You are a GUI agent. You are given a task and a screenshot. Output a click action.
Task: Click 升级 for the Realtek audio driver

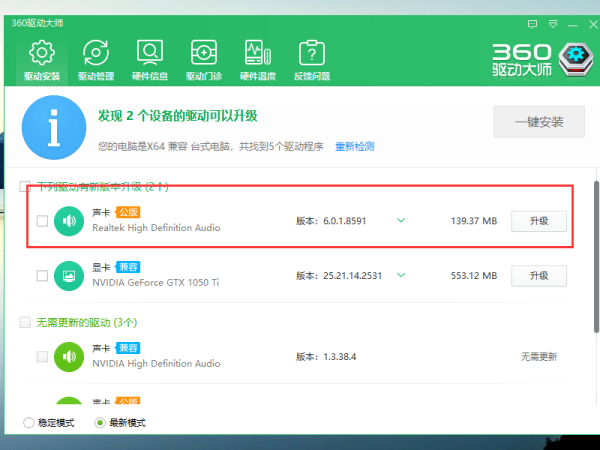539,221
